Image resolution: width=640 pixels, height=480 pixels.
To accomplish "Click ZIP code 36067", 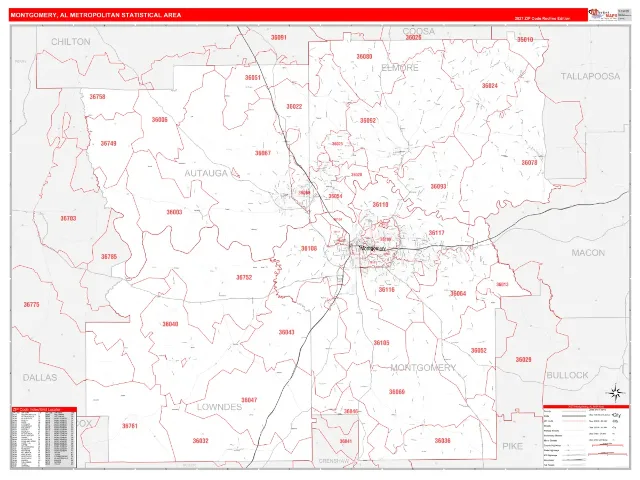I will 263,153.
